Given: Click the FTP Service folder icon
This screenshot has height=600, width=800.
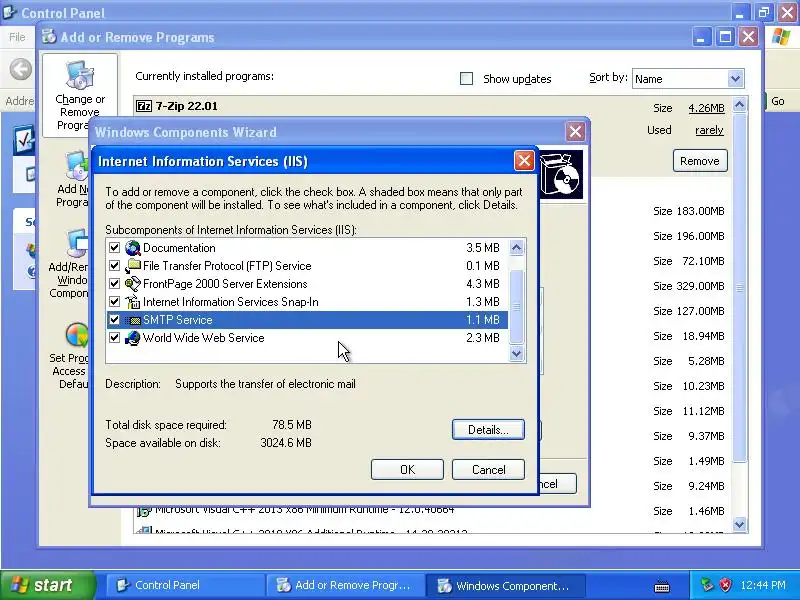Looking at the screenshot, I should point(133,266).
